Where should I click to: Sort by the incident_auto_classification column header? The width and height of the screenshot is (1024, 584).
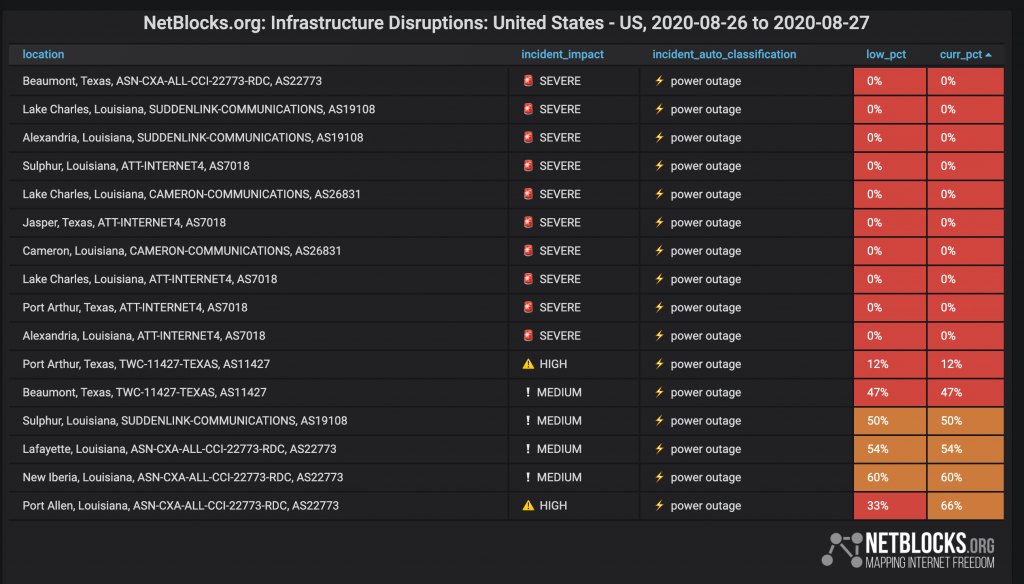click(x=724, y=54)
